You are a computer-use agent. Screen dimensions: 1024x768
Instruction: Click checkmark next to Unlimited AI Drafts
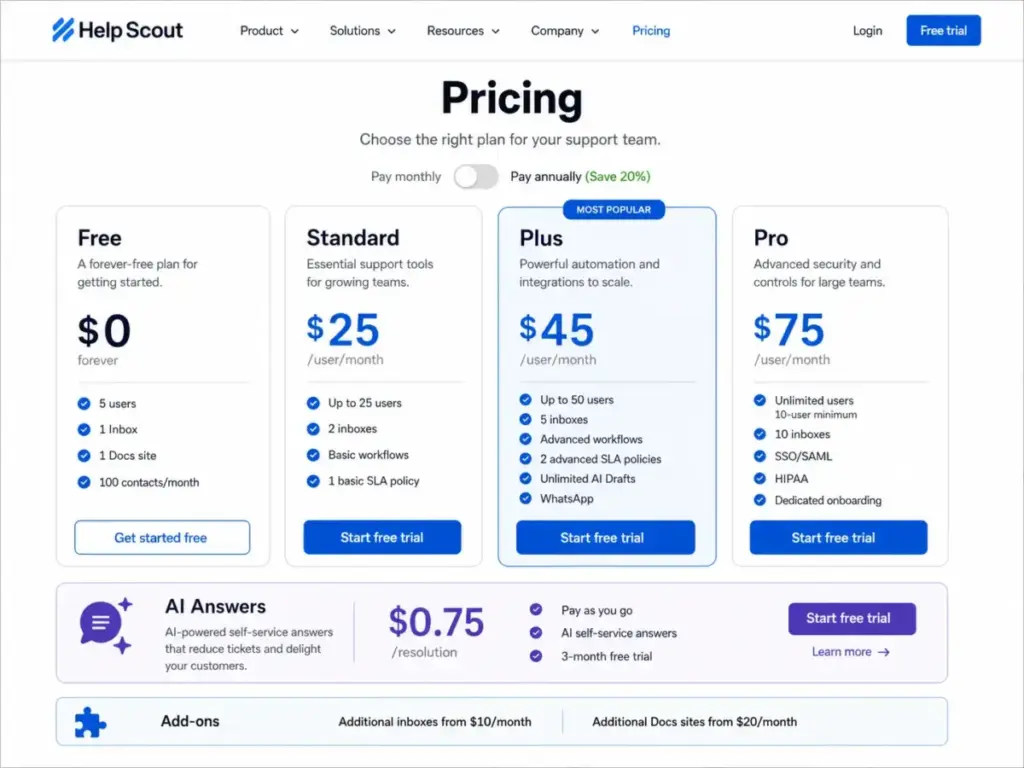(525, 478)
